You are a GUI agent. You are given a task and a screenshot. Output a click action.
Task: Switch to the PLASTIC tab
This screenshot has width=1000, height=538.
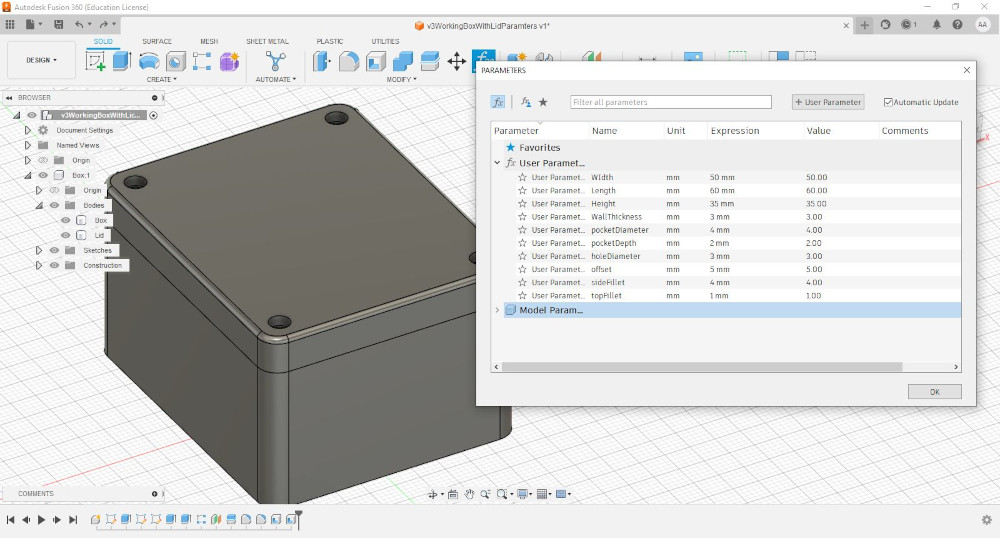[x=330, y=41]
